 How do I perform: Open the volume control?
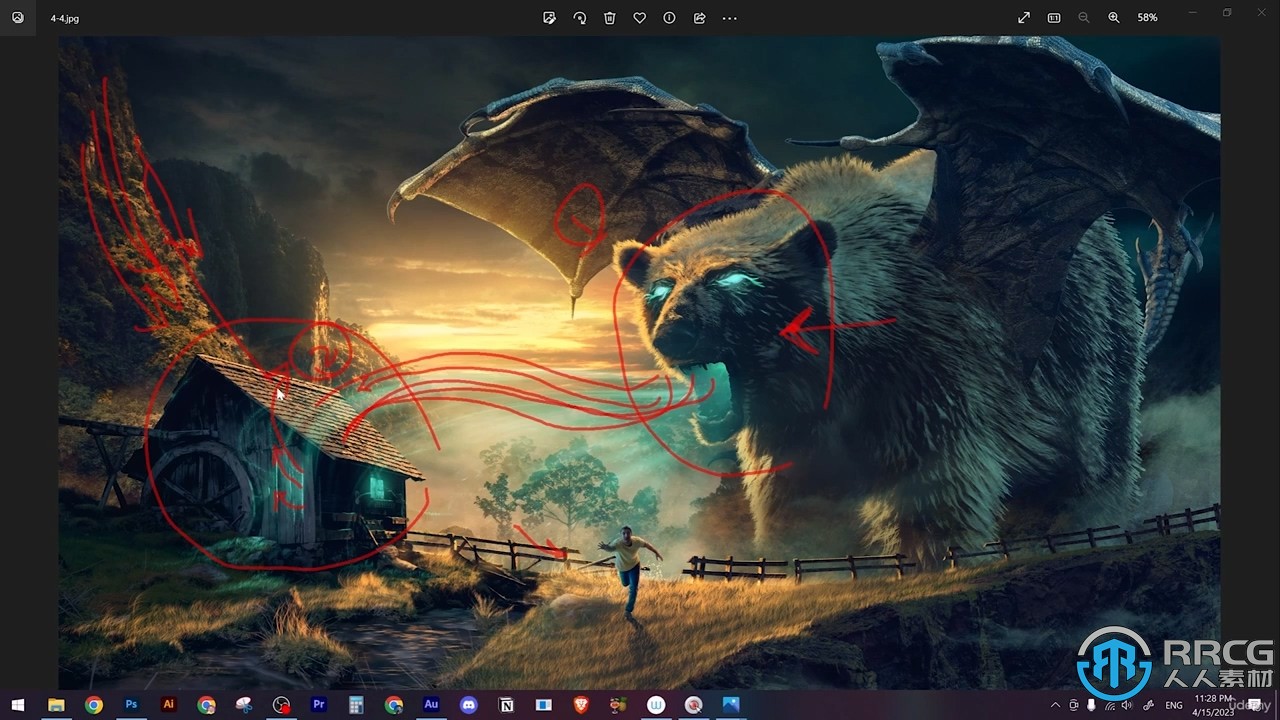point(1127,705)
